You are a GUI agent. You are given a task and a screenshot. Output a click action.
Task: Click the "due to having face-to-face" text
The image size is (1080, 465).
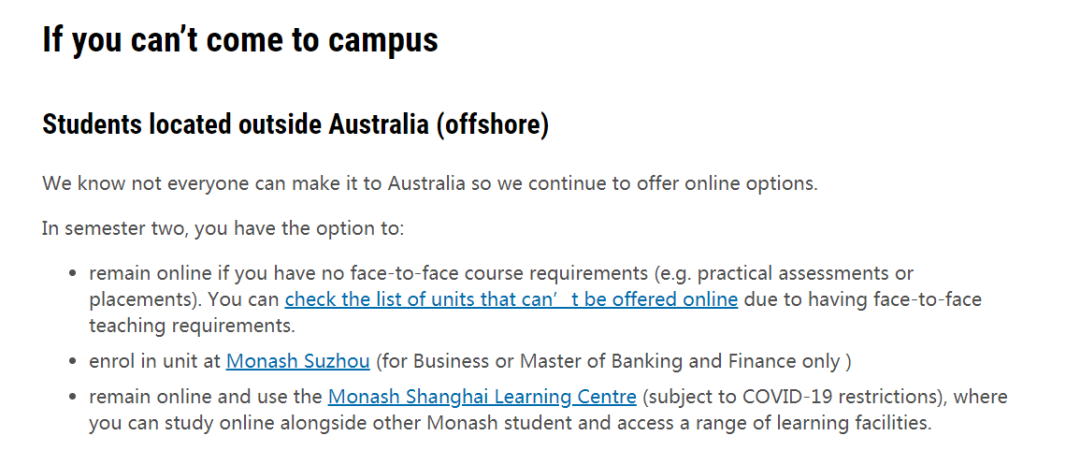pyautogui.click(x=862, y=300)
